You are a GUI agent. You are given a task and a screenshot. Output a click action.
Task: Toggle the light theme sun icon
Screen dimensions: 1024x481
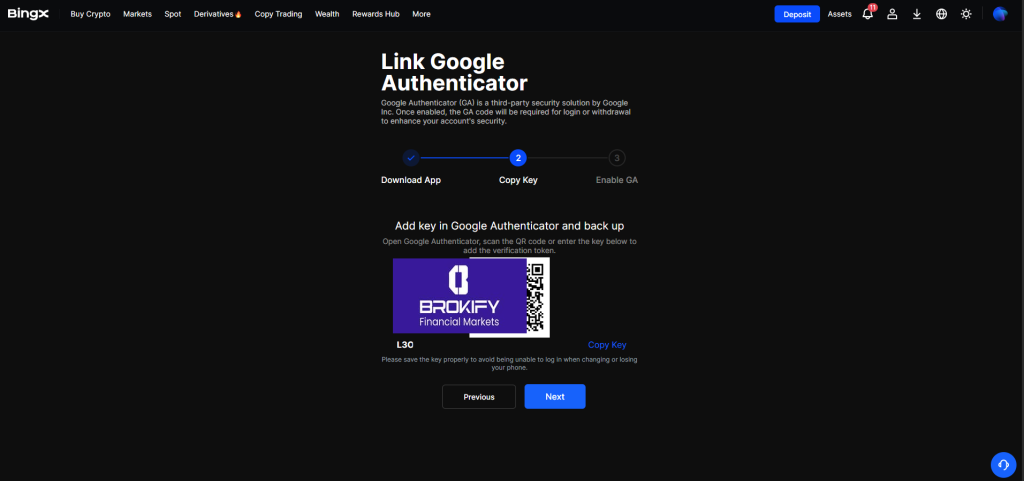coord(966,14)
